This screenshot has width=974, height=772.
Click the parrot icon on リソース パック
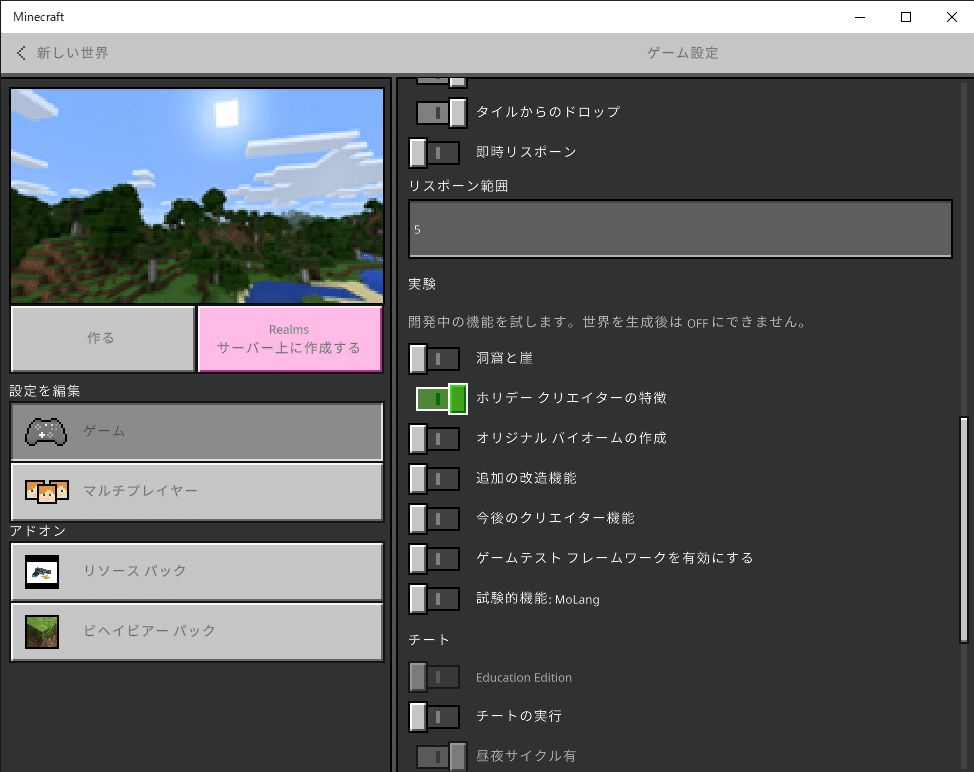(44, 572)
